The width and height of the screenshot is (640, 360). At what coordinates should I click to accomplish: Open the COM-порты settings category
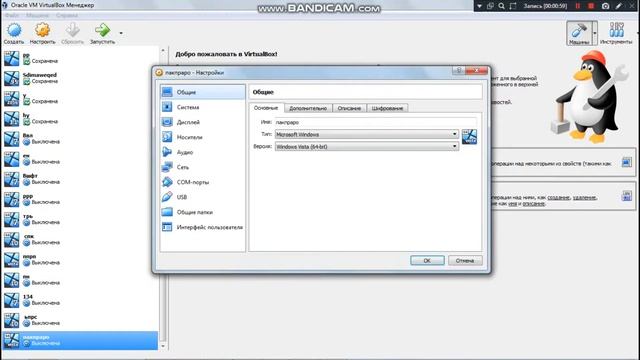click(x=203, y=182)
